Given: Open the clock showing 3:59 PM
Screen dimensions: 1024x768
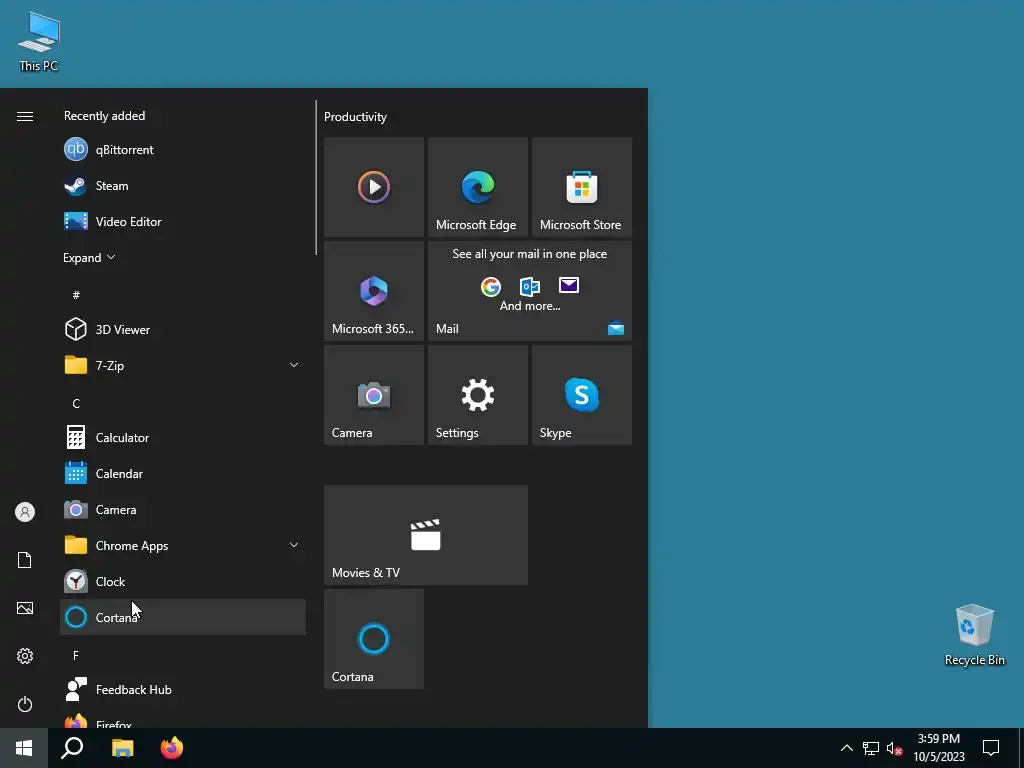Looking at the screenshot, I should [938, 748].
